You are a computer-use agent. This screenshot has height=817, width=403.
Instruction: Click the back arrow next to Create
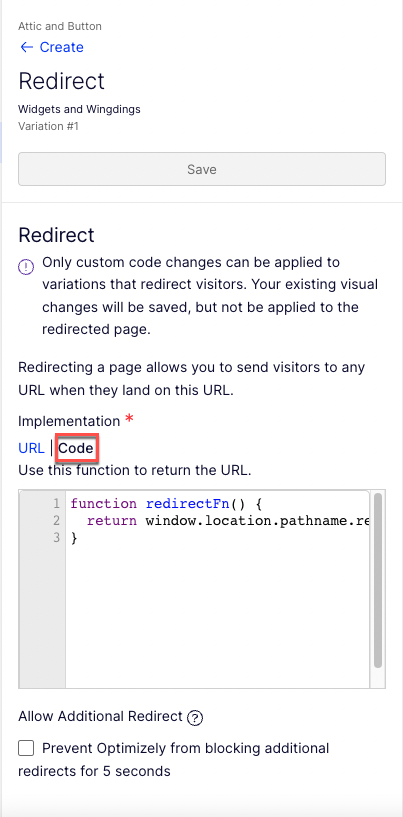click(27, 47)
